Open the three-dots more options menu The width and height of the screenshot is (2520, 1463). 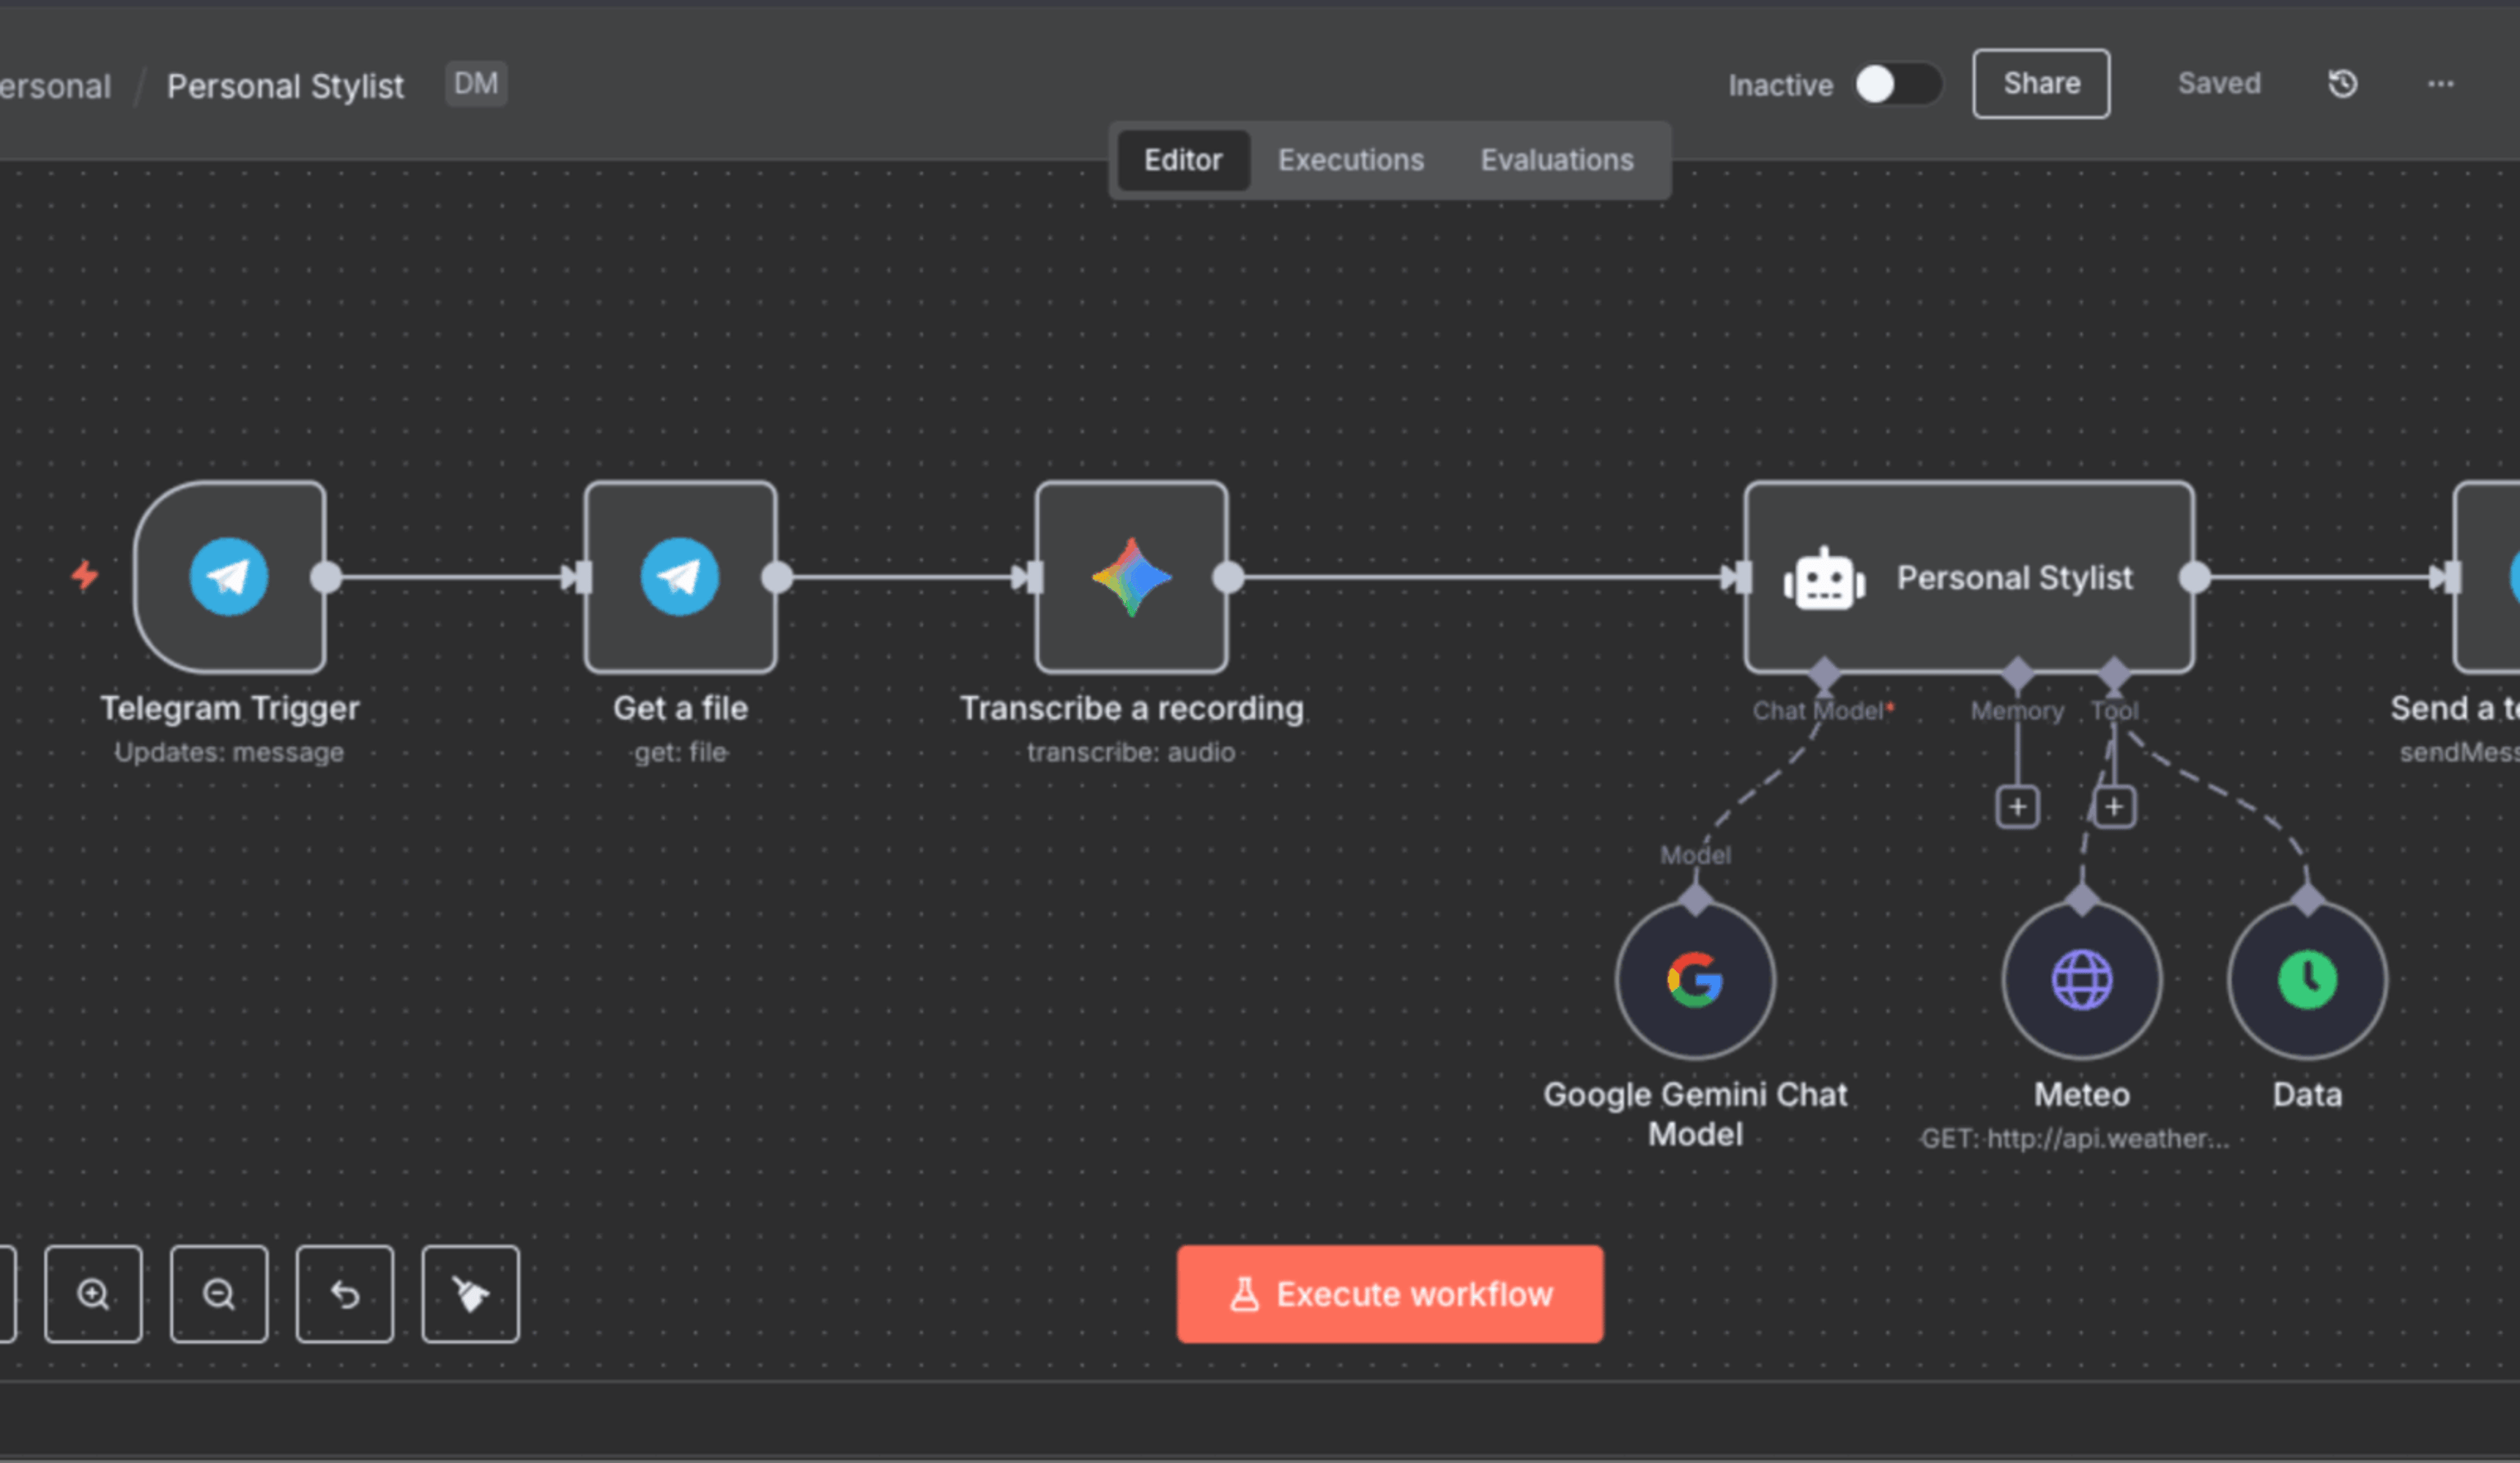pos(2440,84)
